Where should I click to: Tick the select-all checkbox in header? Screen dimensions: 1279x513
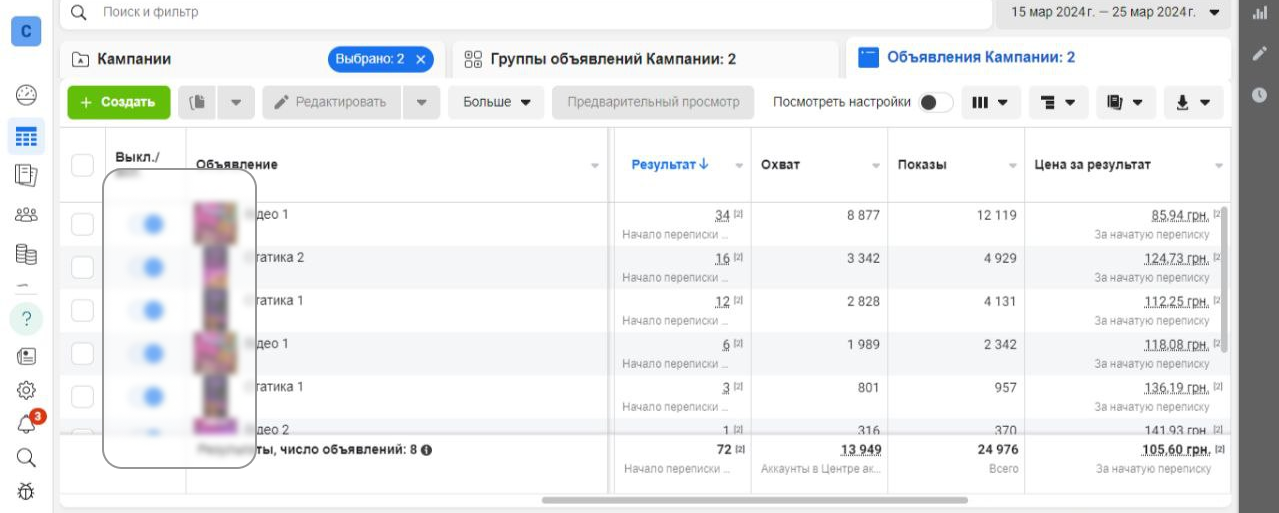coord(82,165)
